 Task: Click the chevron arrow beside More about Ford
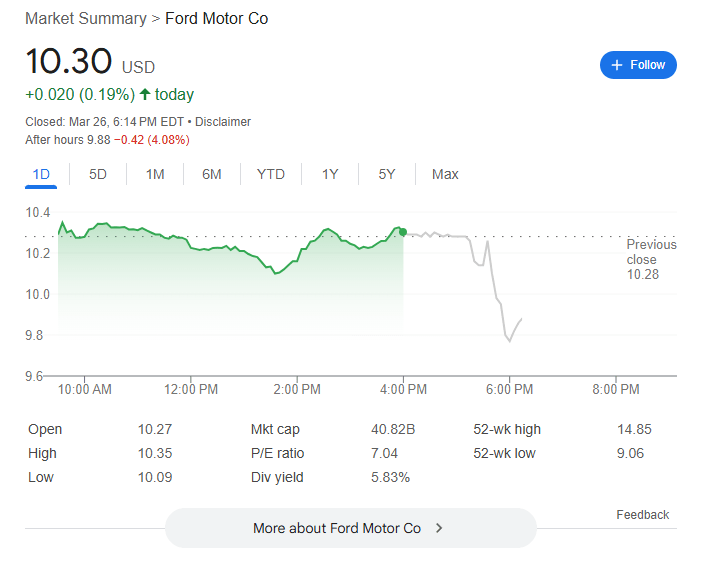(439, 528)
